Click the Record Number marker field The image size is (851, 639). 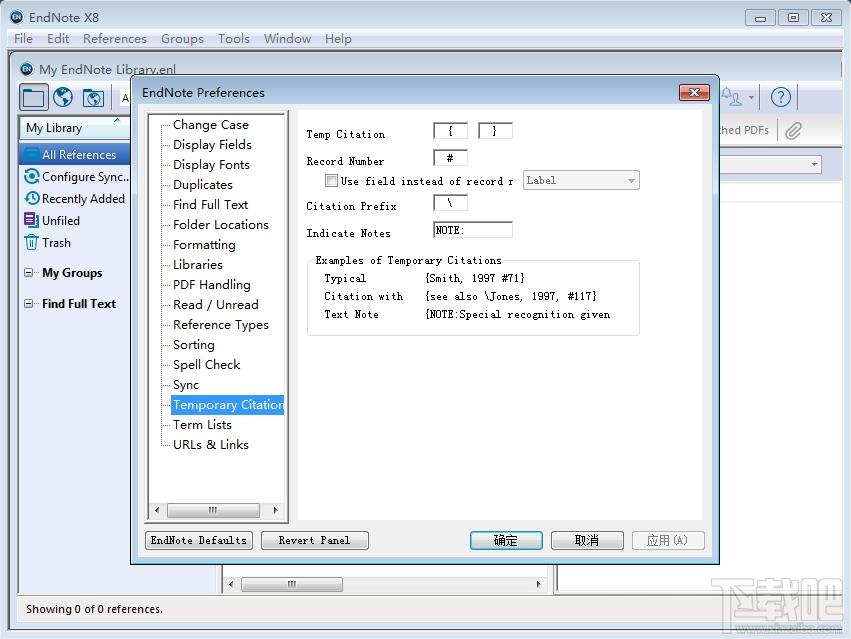click(x=450, y=158)
